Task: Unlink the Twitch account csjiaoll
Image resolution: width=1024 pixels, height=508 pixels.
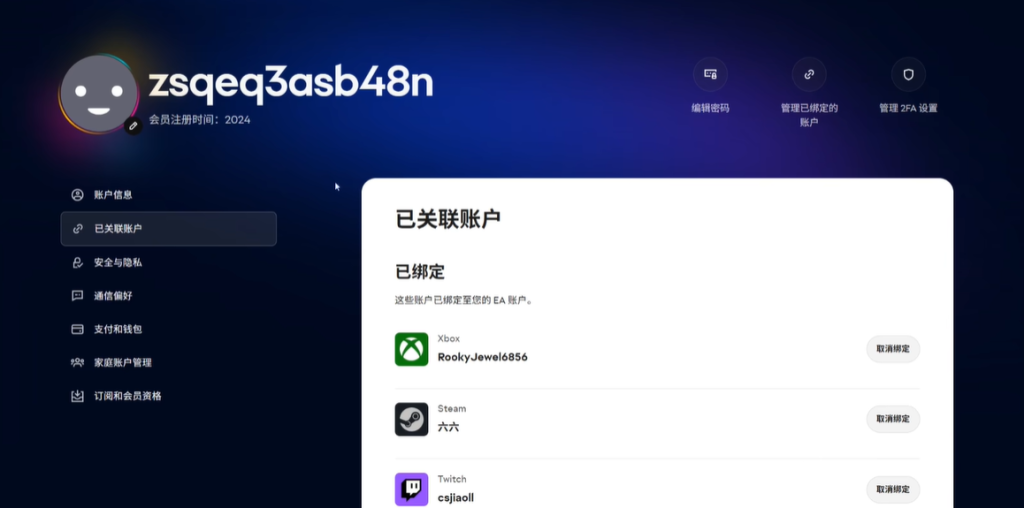Action: (892, 489)
